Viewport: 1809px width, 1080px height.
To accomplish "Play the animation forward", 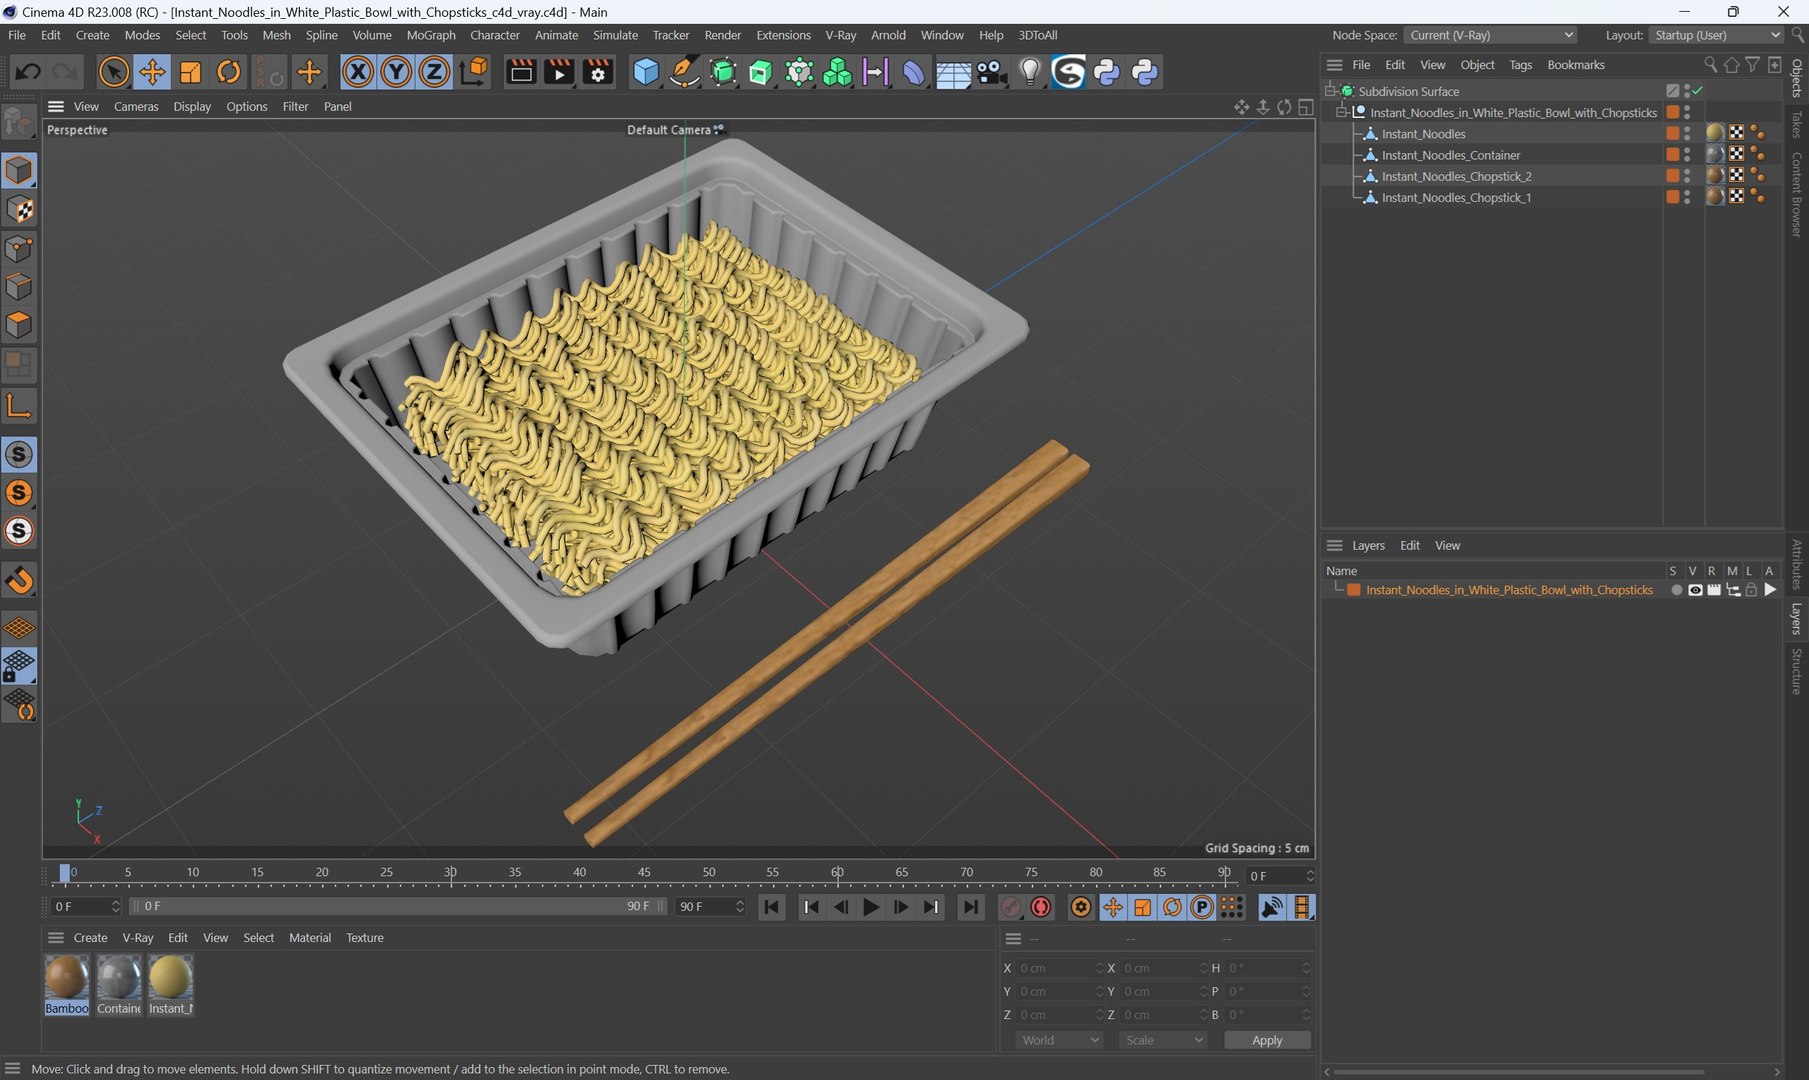I will tap(871, 907).
